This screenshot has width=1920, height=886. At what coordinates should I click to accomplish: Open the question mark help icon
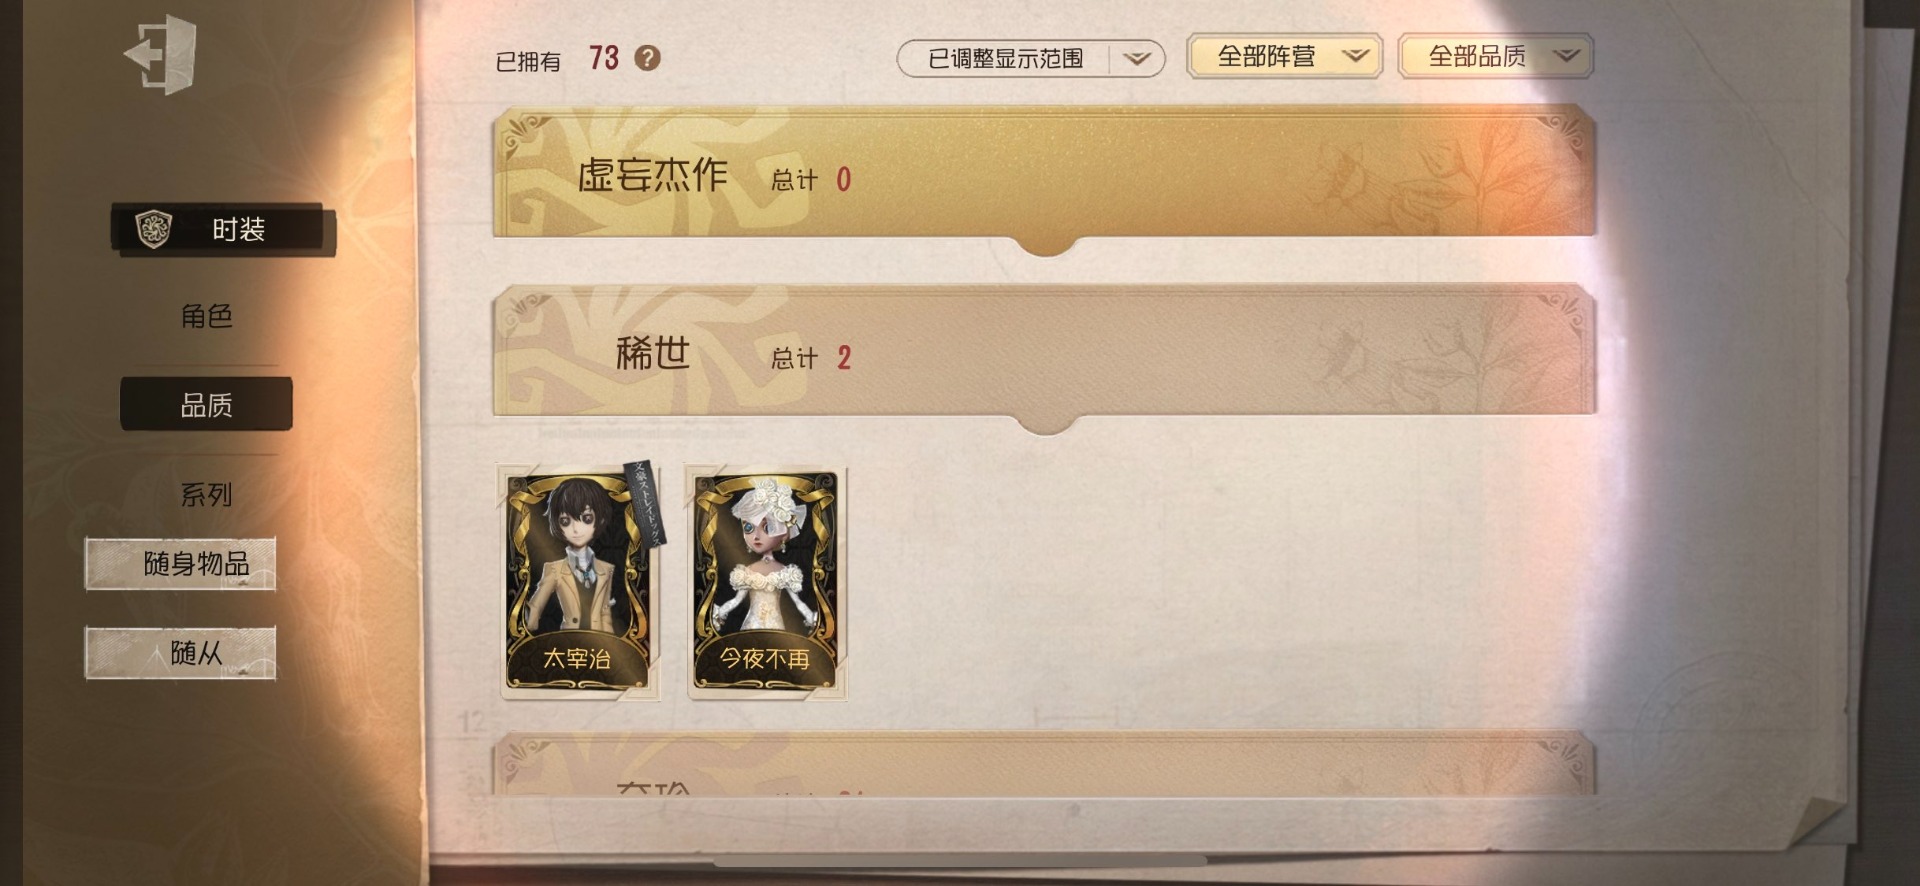pos(648,58)
